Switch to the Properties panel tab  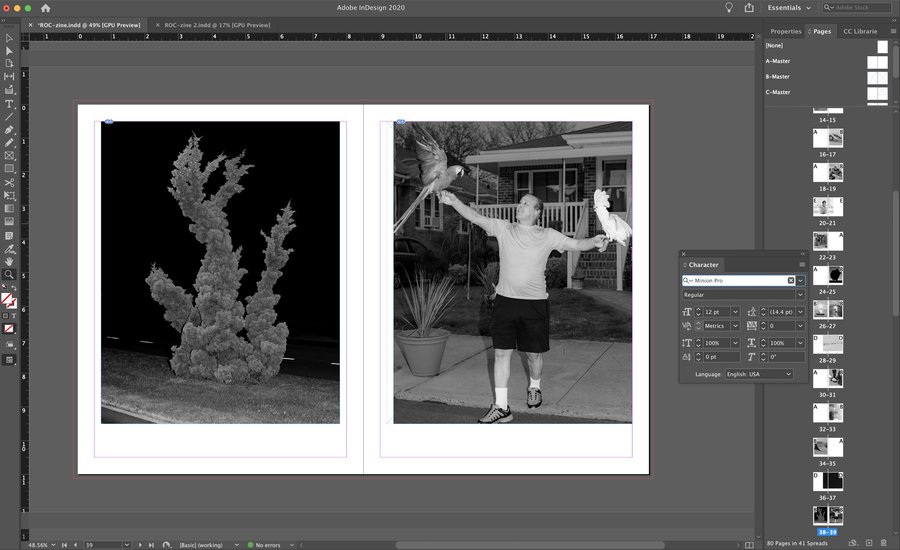point(785,31)
